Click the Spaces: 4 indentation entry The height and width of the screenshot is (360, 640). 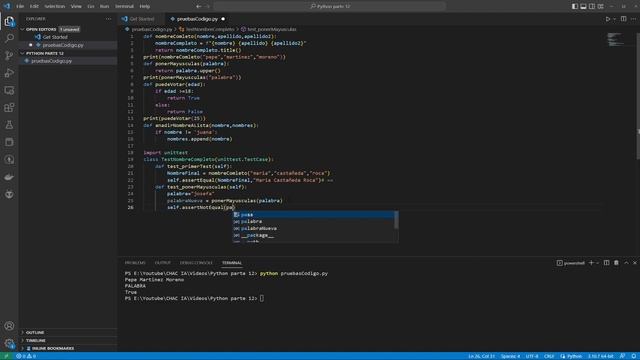coord(510,356)
